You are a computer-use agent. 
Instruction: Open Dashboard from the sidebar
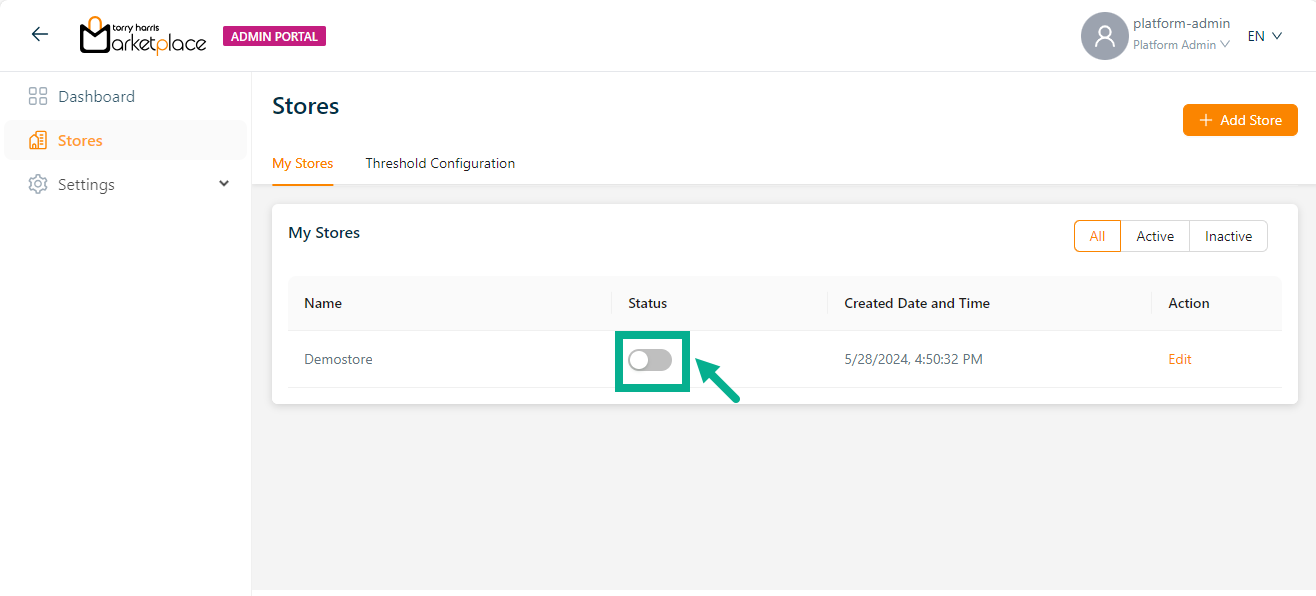coord(96,97)
